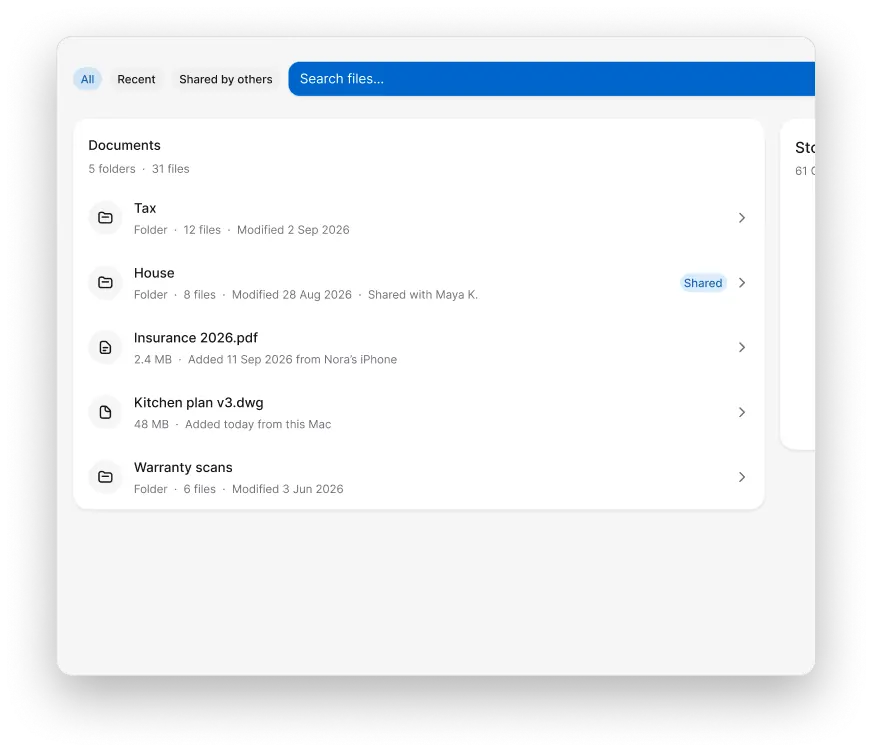Click the House folder icon
The width and height of the screenshot is (872, 752).
(105, 283)
